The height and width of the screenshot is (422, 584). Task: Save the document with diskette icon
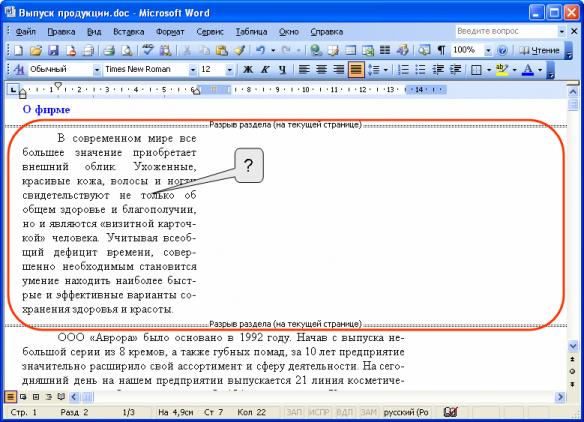tap(53, 50)
